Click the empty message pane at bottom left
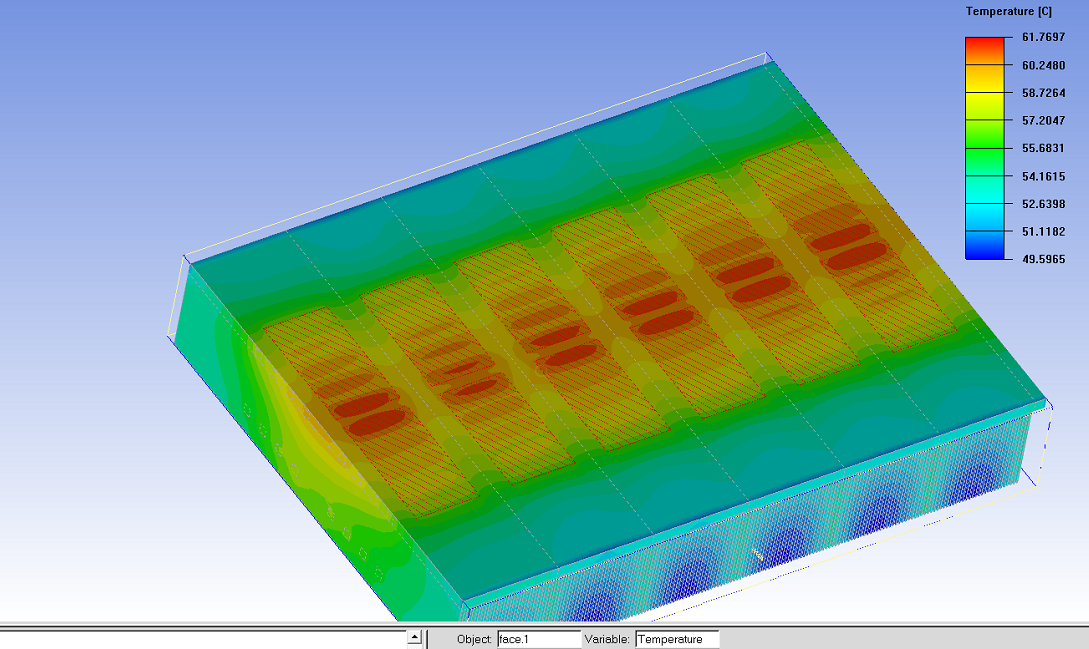 (x=200, y=639)
